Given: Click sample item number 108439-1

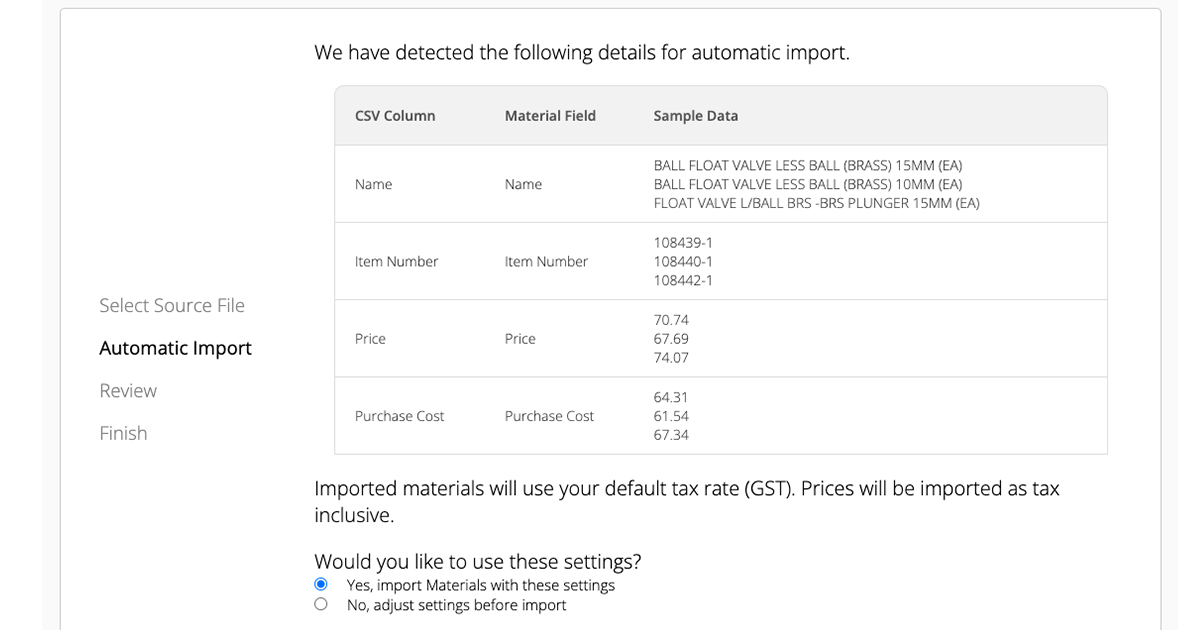Looking at the screenshot, I should point(683,243).
